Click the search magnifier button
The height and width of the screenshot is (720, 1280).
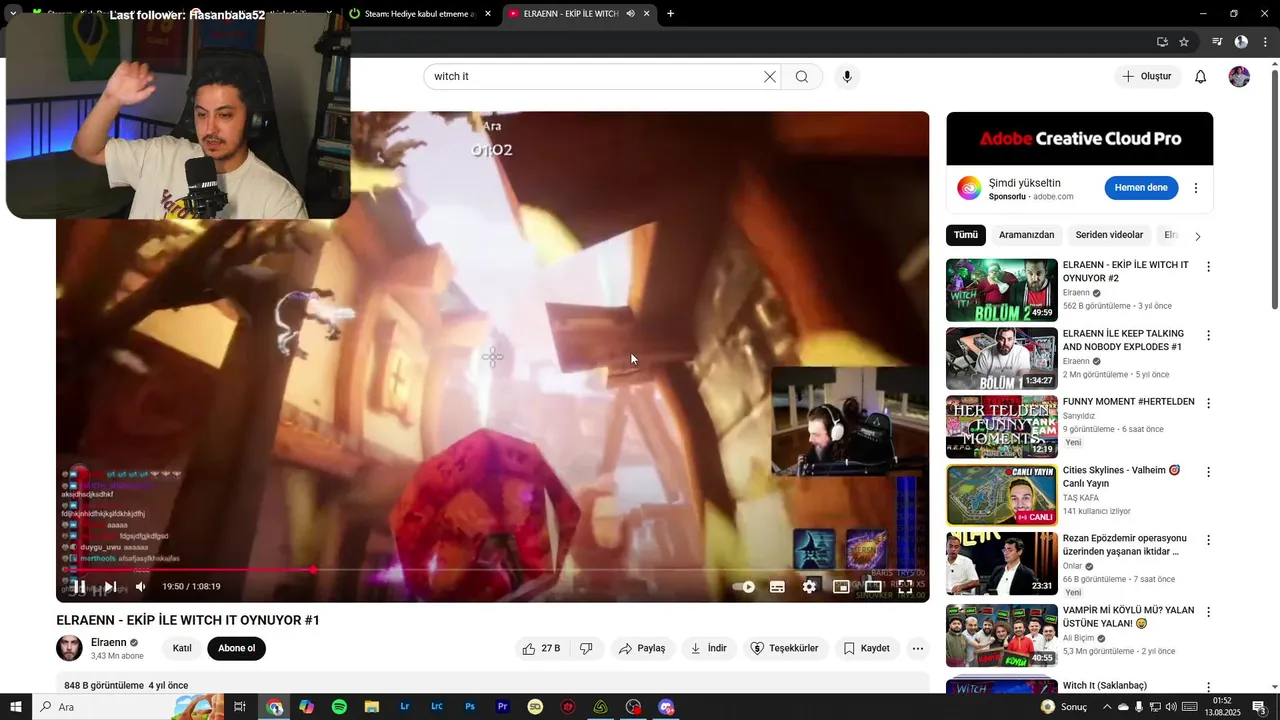click(x=802, y=77)
